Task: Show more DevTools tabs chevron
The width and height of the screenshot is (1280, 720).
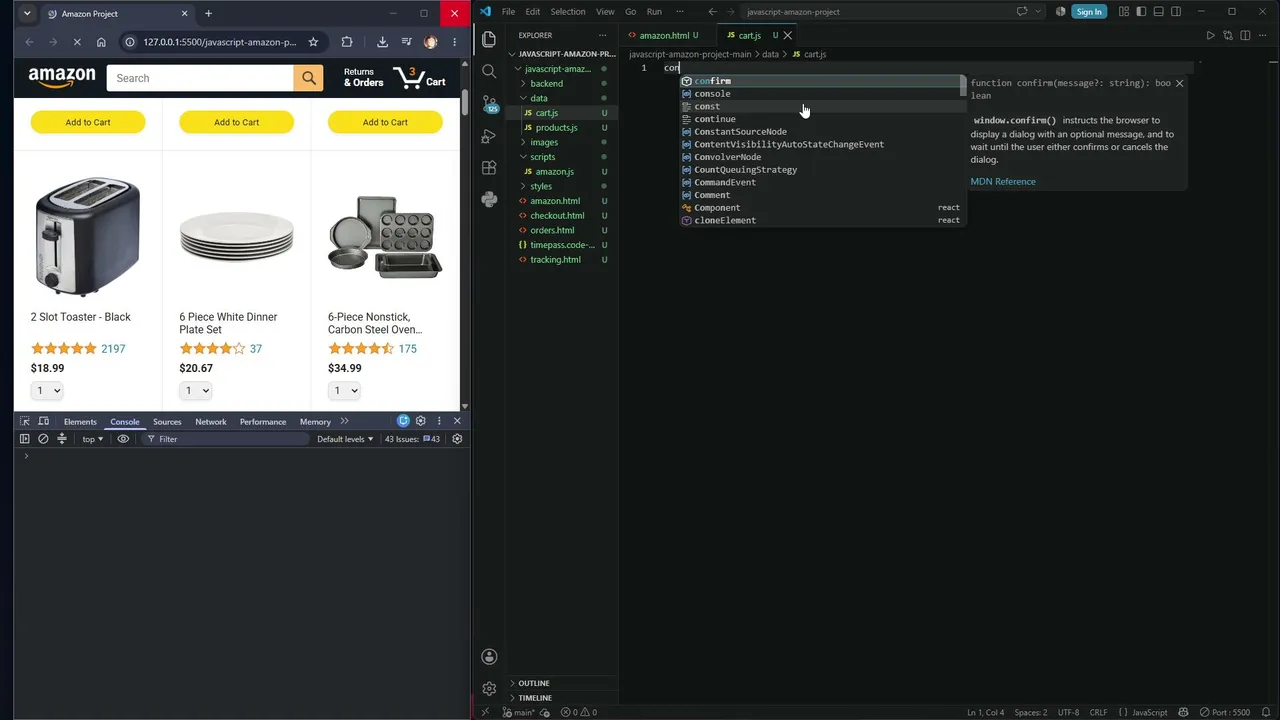Action: pos(345,421)
